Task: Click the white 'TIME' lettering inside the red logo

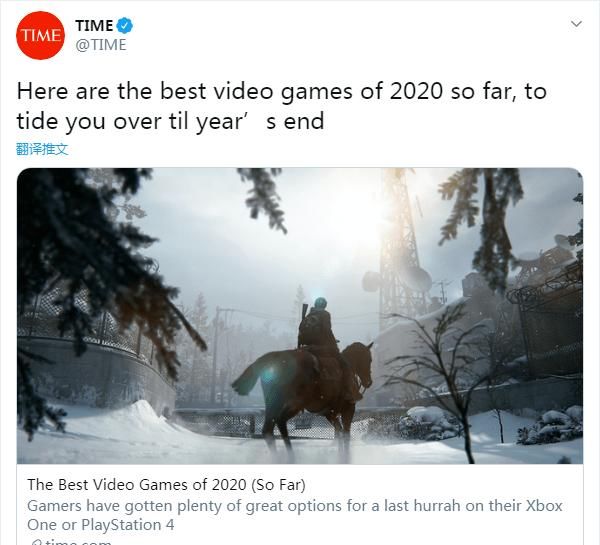Action: pyautogui.click(x=41, y=36)
